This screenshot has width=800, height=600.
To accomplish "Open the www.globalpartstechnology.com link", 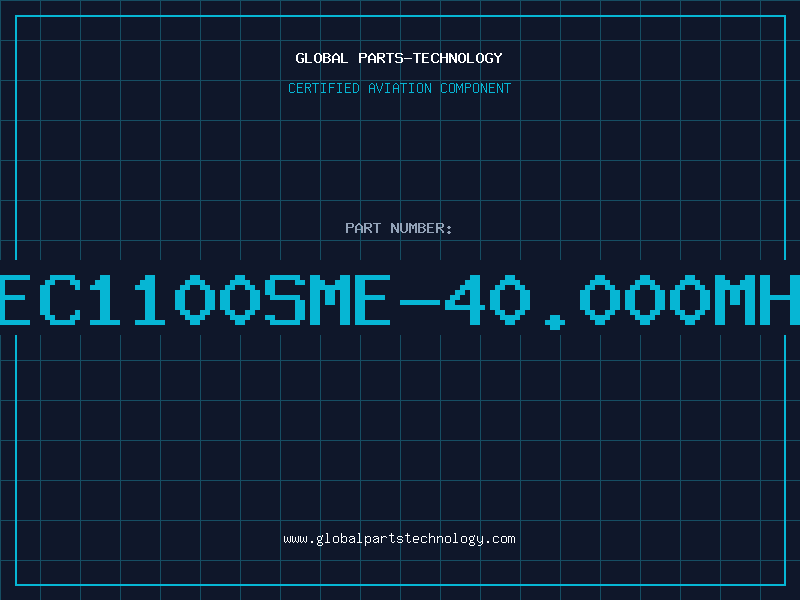I will (399, 539).
